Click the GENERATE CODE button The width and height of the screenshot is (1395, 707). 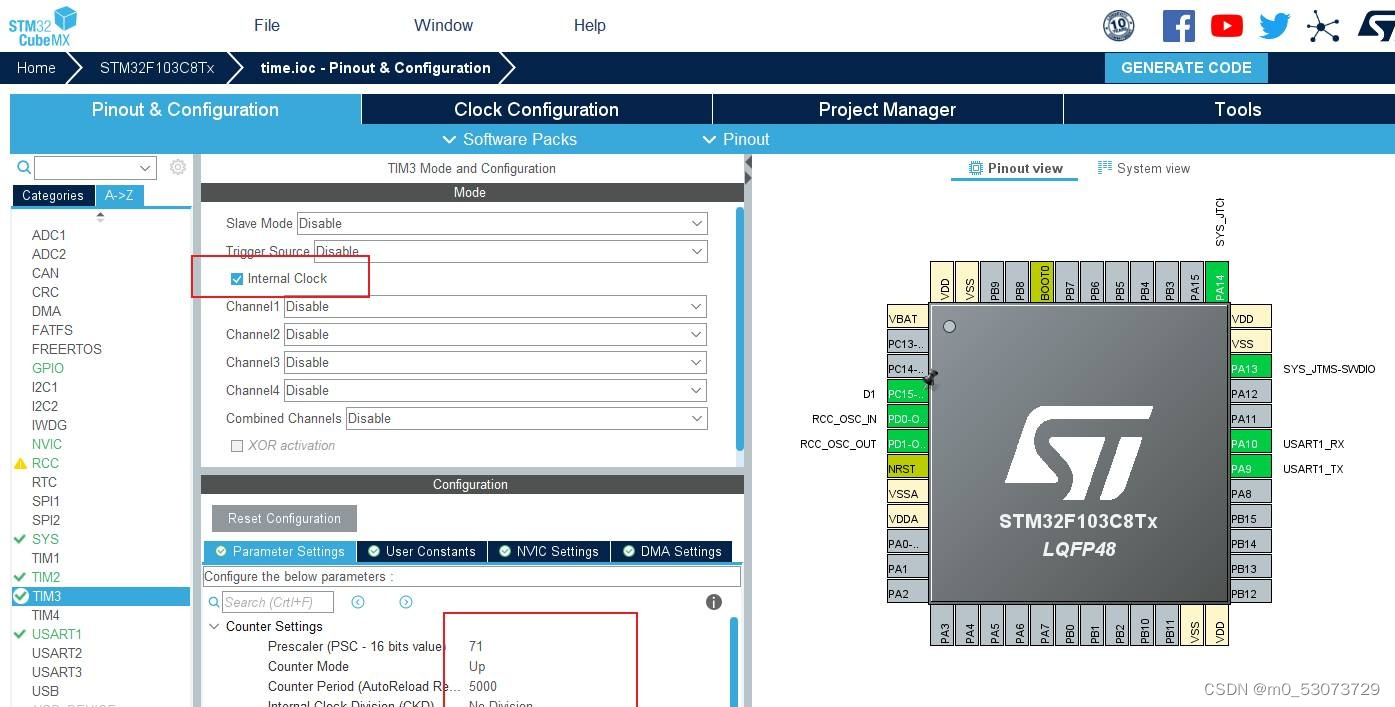(1186, 68)
